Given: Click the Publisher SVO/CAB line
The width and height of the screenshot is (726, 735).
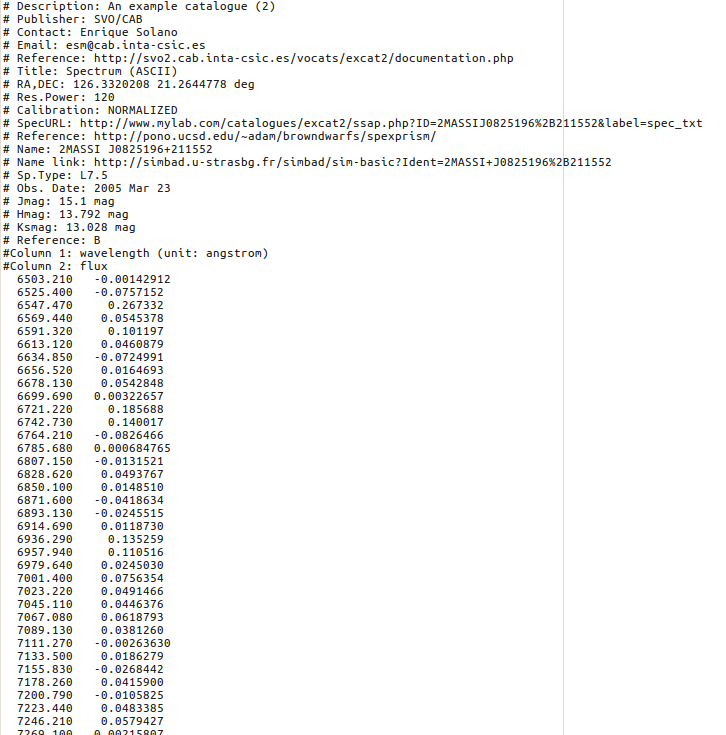Looking at the screenshot, I should (x=73, y=19).
